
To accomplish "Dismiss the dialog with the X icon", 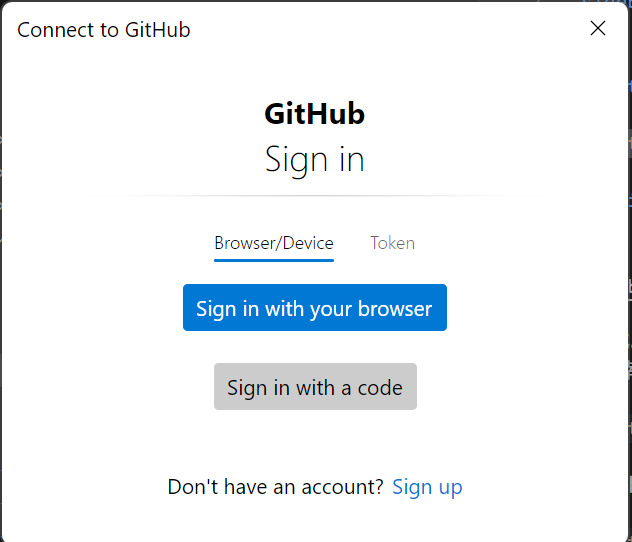I will (x=598, y=28).
